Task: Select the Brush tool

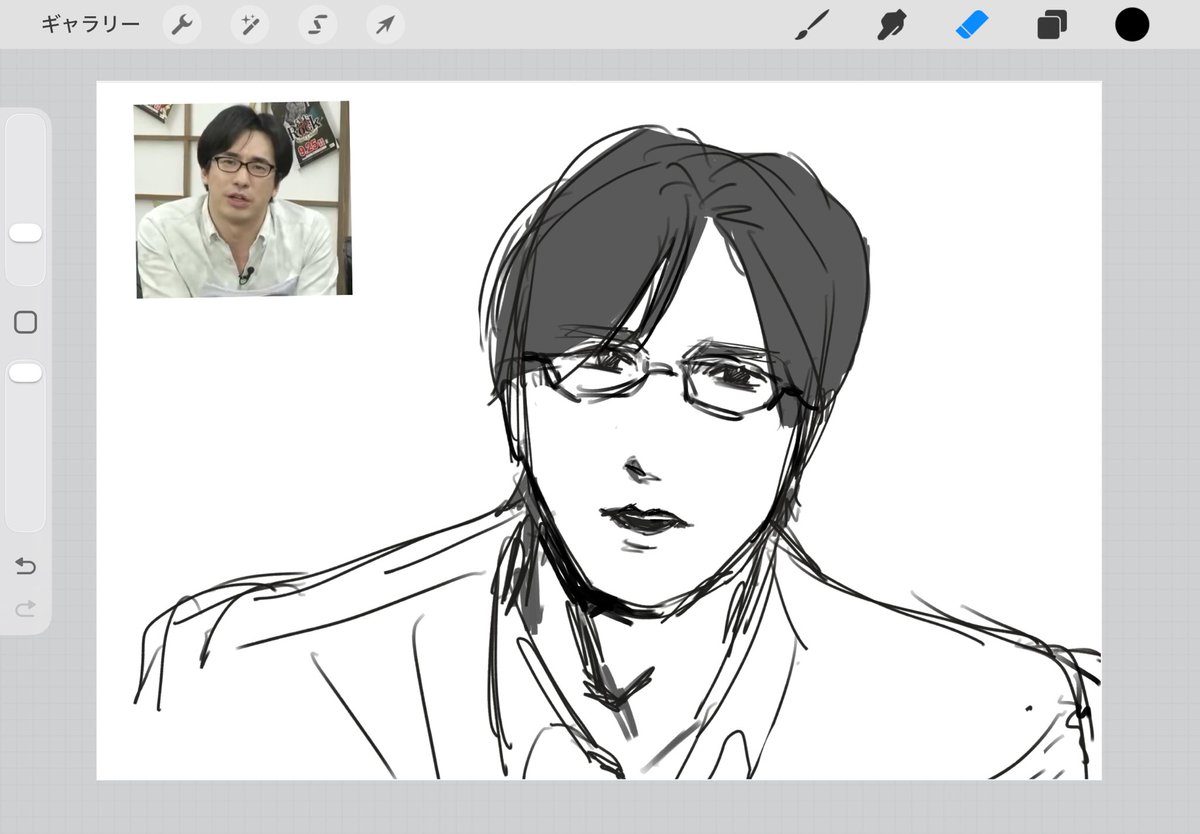Action: (812, 25)
